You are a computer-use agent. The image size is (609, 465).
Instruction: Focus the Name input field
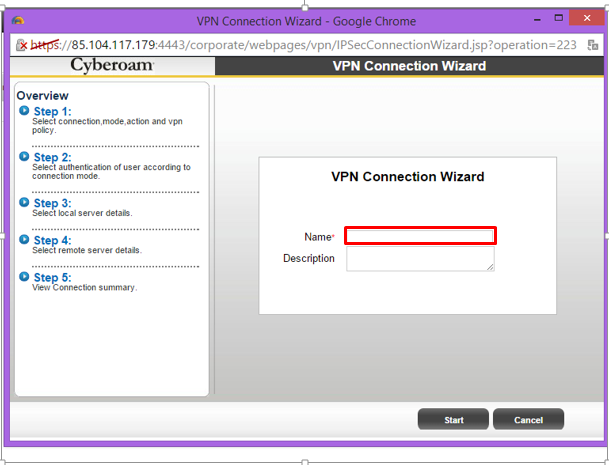tap(420, 236)
